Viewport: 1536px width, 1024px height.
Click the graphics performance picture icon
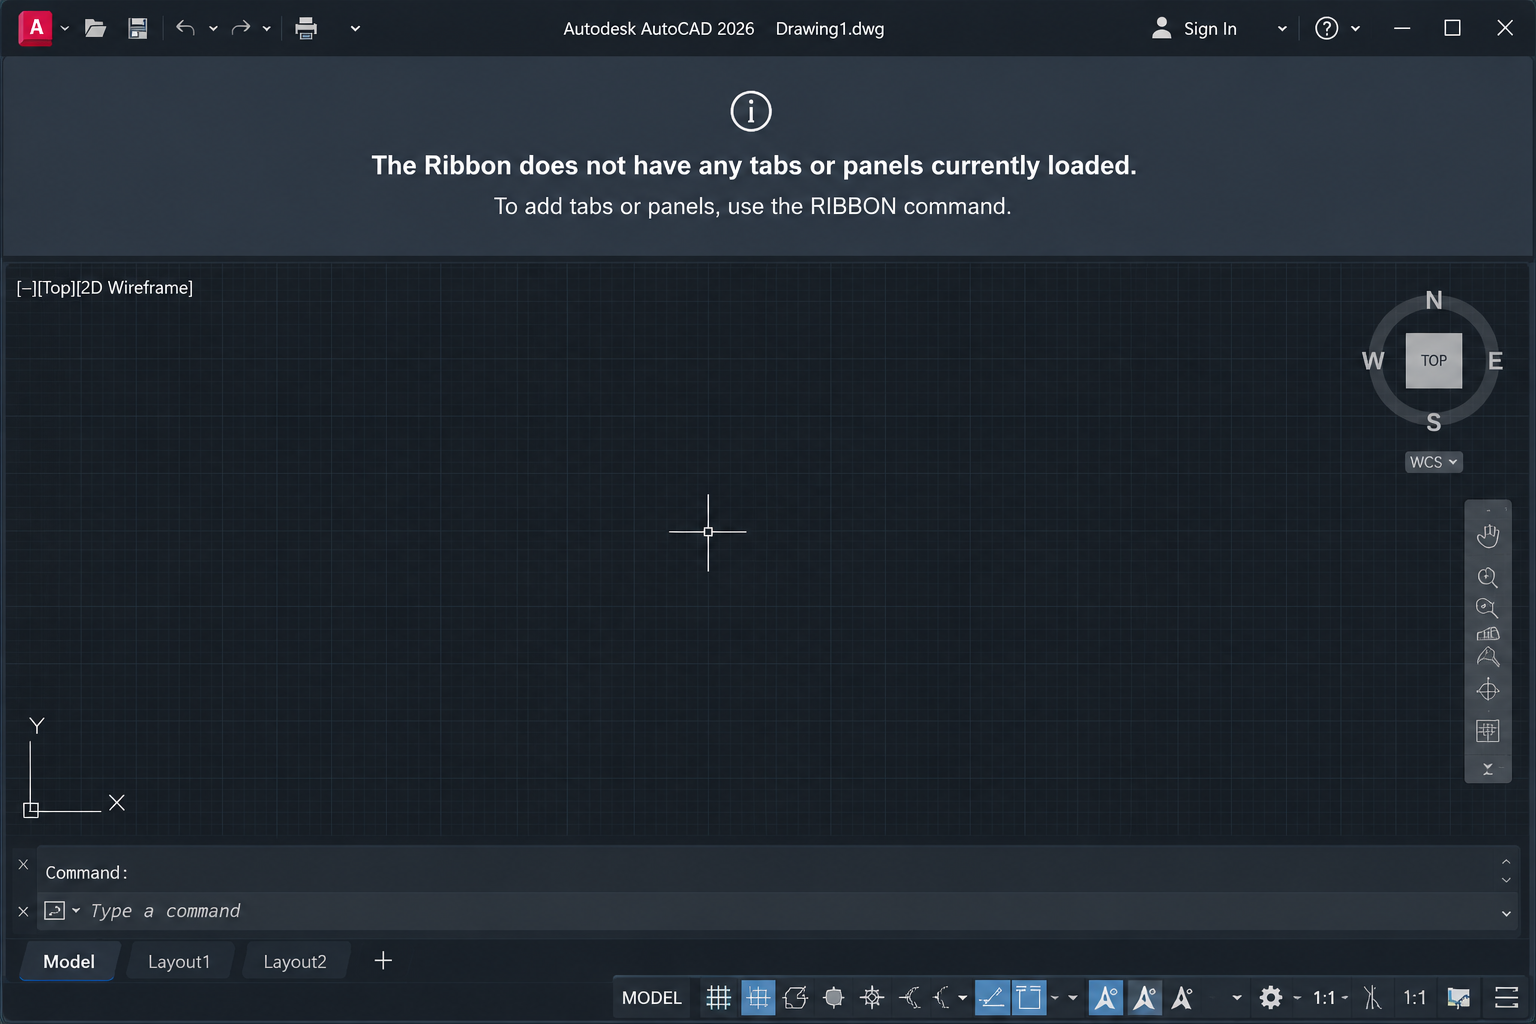pyautogui.click(x=1459, y=998)
